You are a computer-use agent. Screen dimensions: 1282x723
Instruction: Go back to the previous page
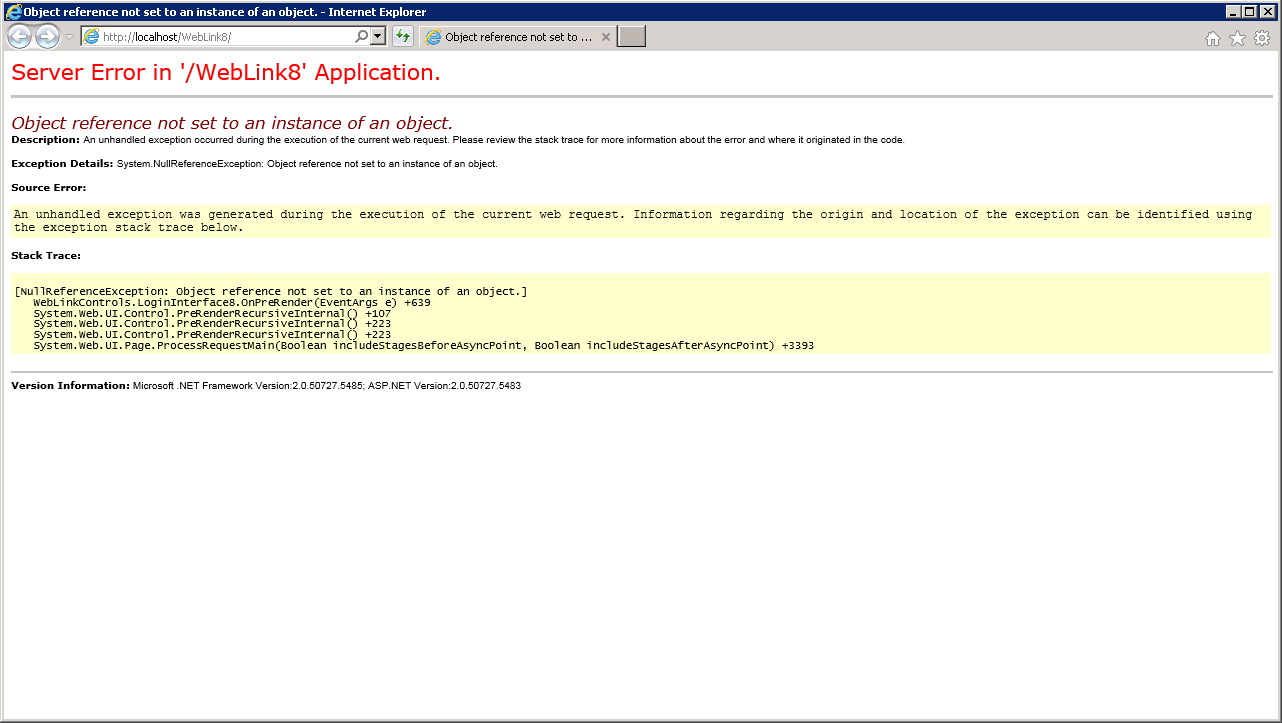pos(19,37)
